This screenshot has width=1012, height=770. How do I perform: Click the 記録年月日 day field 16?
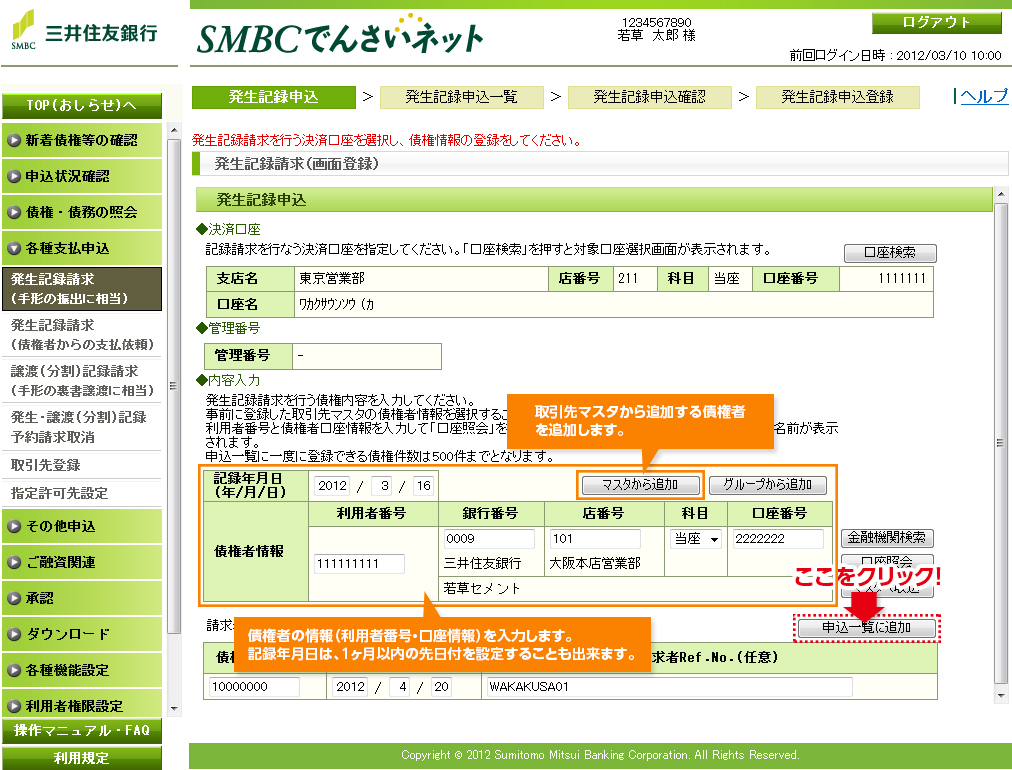(423, 486)
